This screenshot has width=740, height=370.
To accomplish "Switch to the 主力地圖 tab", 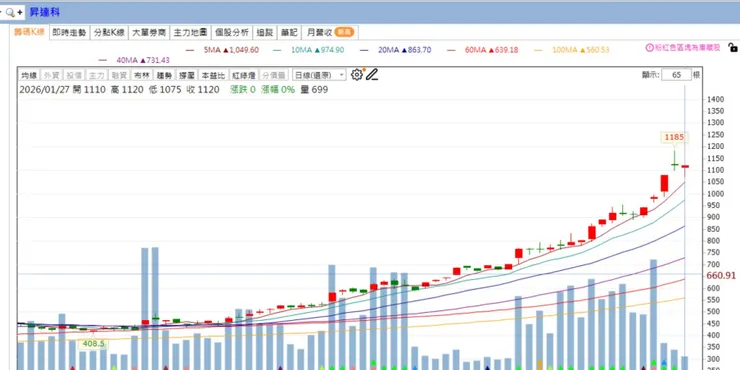I will [x=190, y=33].
